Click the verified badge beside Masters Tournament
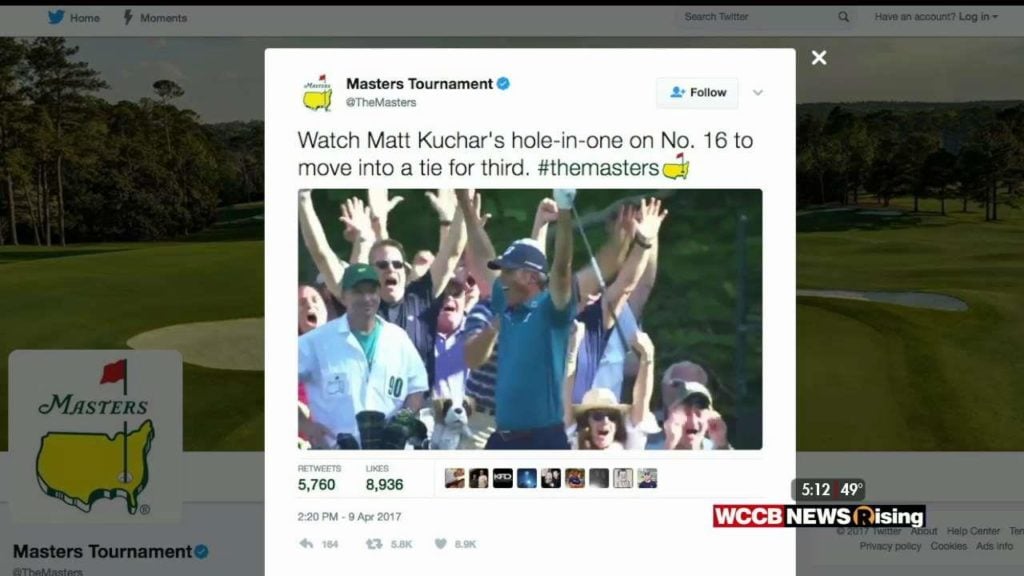Image resolution: width=1024 pixels, height=576 pixels. [x=503, y=84]
